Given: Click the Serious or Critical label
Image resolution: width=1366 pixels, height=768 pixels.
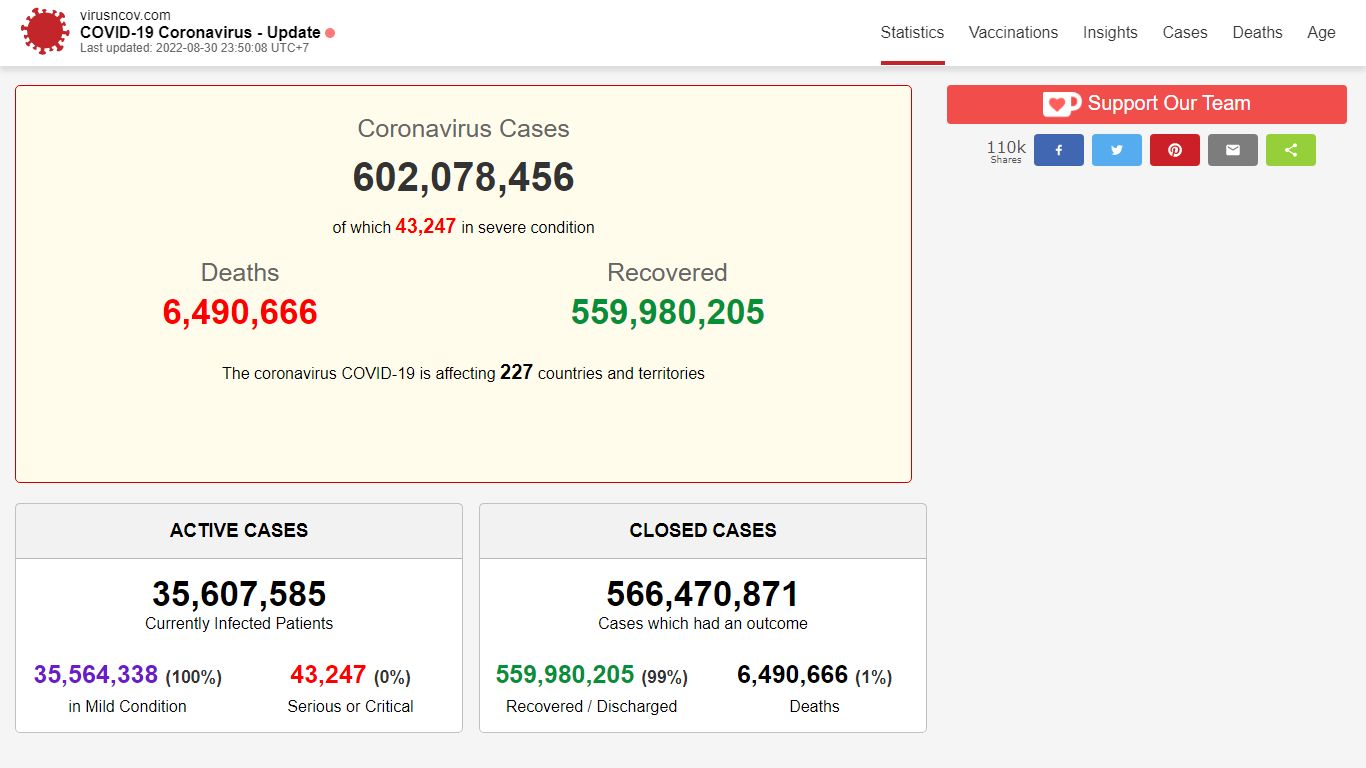Looking at the screenshot, I should [351, 706].
